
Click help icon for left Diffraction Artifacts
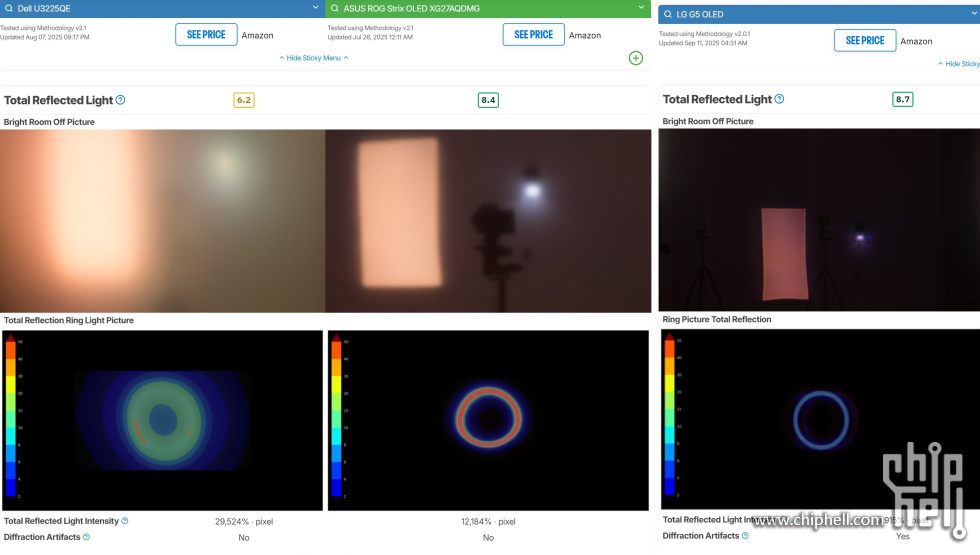(x=86, y=537)
